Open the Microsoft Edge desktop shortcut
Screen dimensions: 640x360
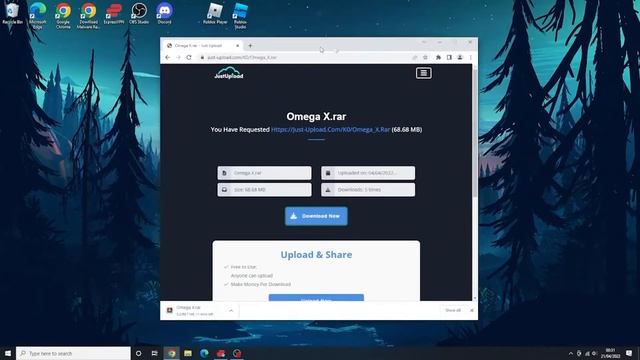[38, 15]
